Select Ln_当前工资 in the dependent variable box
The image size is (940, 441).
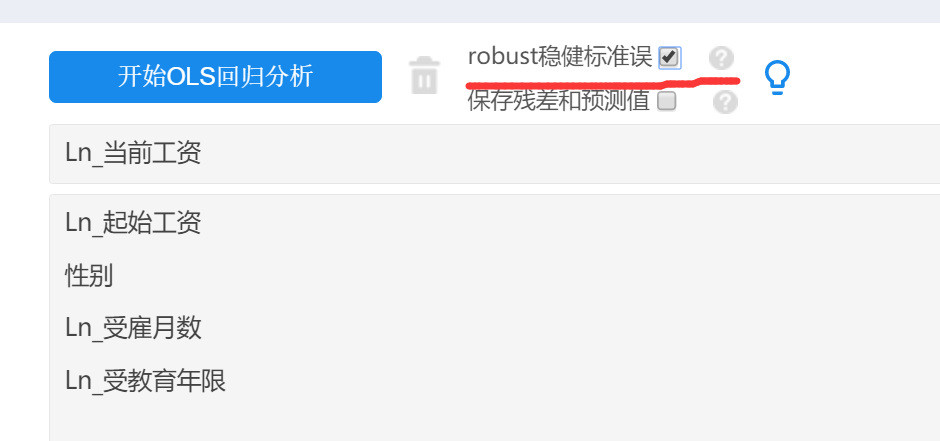click(133, 153)
